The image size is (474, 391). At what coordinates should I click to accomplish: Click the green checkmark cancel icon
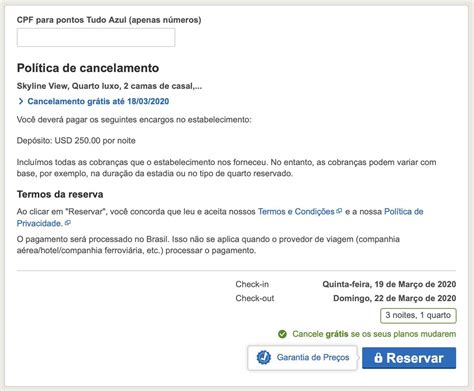click(x=282, y=334)
